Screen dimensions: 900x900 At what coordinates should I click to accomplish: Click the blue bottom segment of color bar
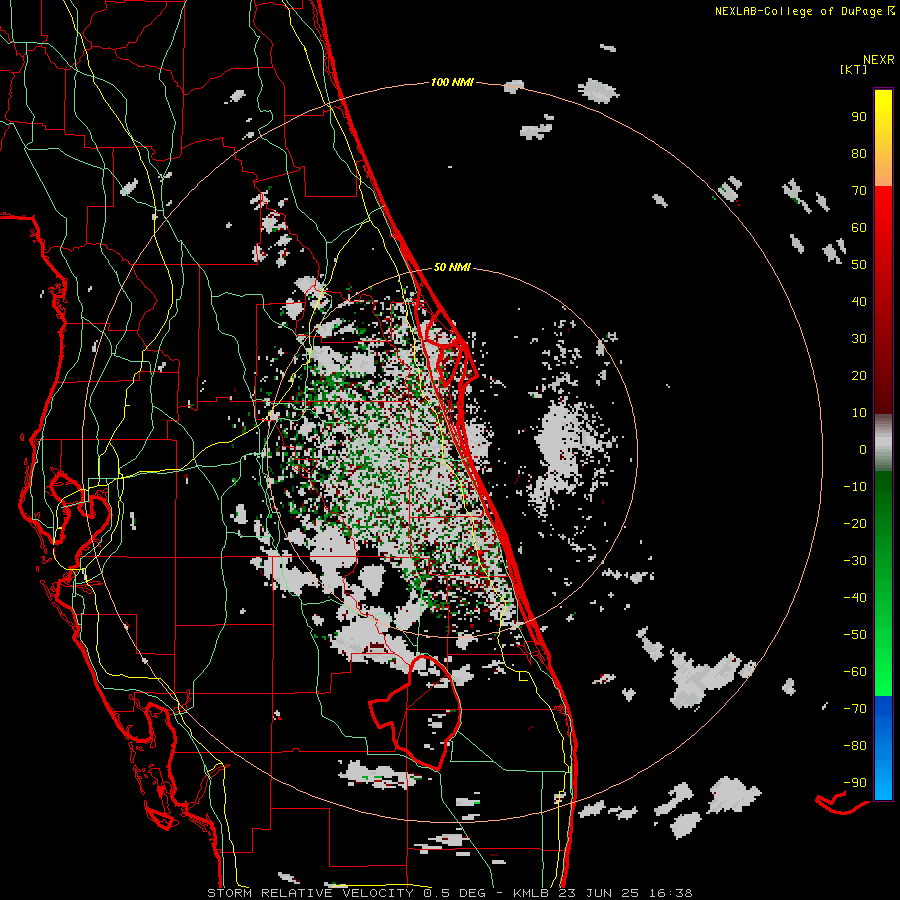(883, 748)
